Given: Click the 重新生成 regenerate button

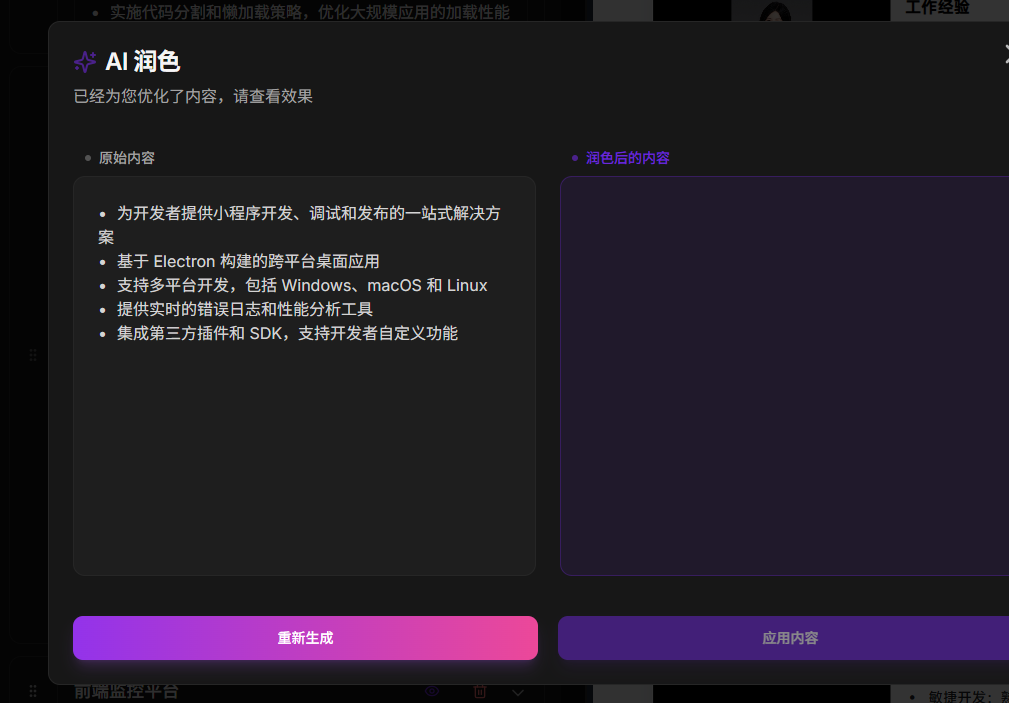Looking at the screenshot, I should tap(305, 638).
